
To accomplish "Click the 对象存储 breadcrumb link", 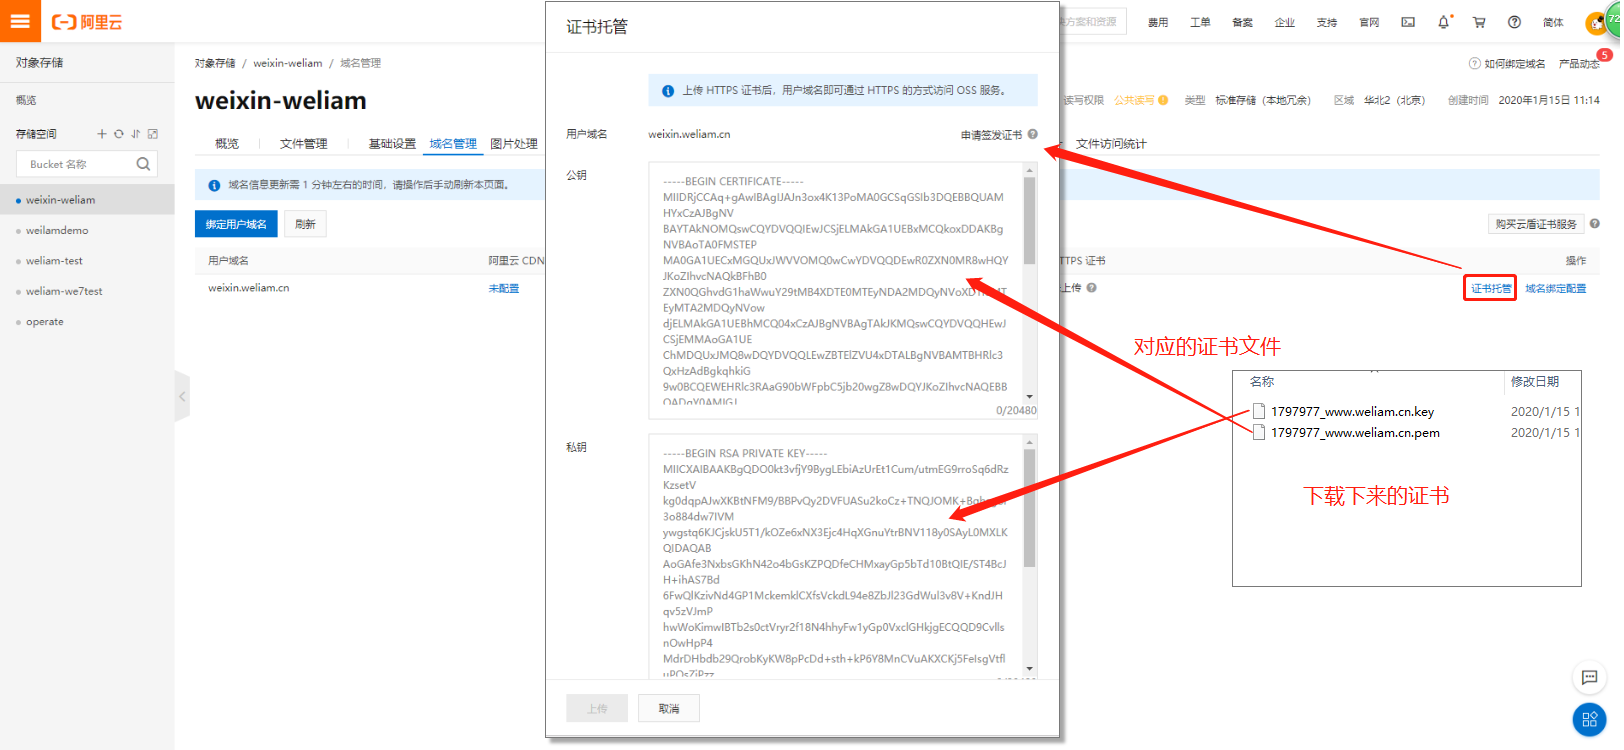I will pyautogui.click(x=215, y=63).
